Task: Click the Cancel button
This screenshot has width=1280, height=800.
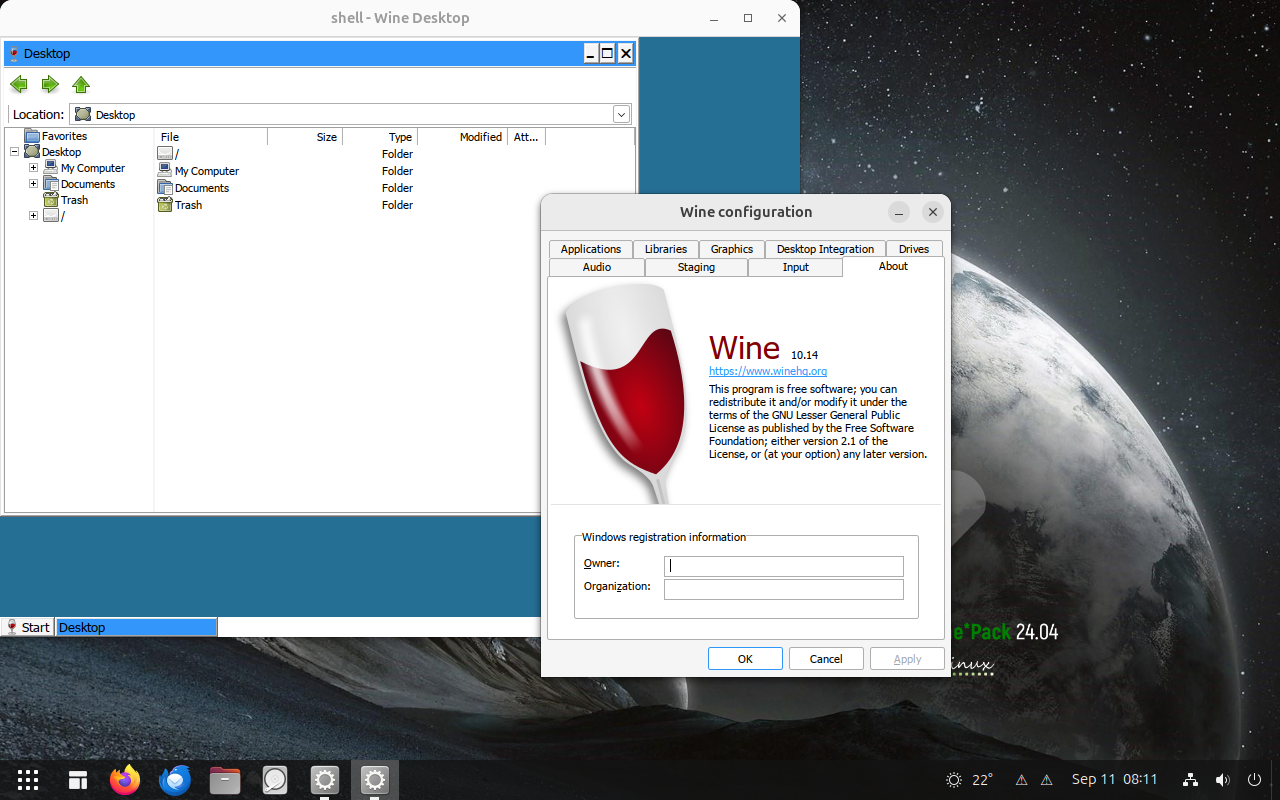Action: 825,659
